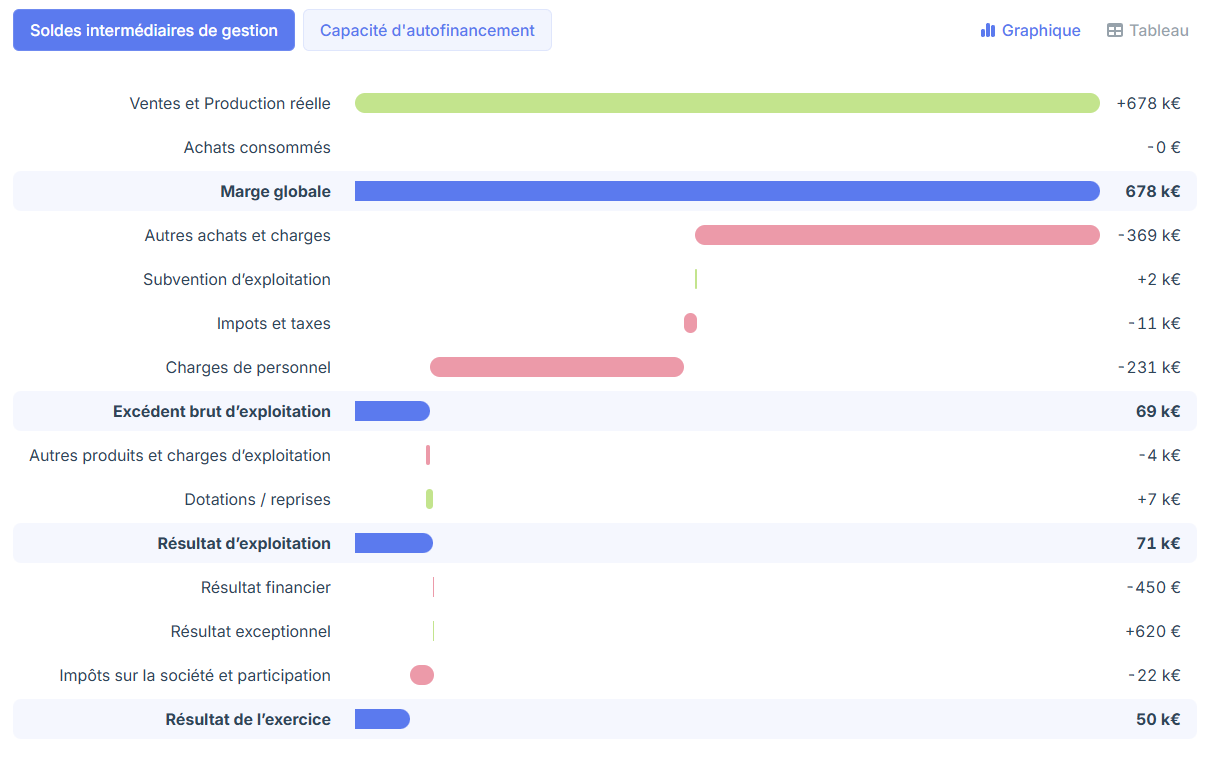This screenshot has width=1207, height=761.
Task: Click the '+678 k€' value
Action: pos(1149,103)
